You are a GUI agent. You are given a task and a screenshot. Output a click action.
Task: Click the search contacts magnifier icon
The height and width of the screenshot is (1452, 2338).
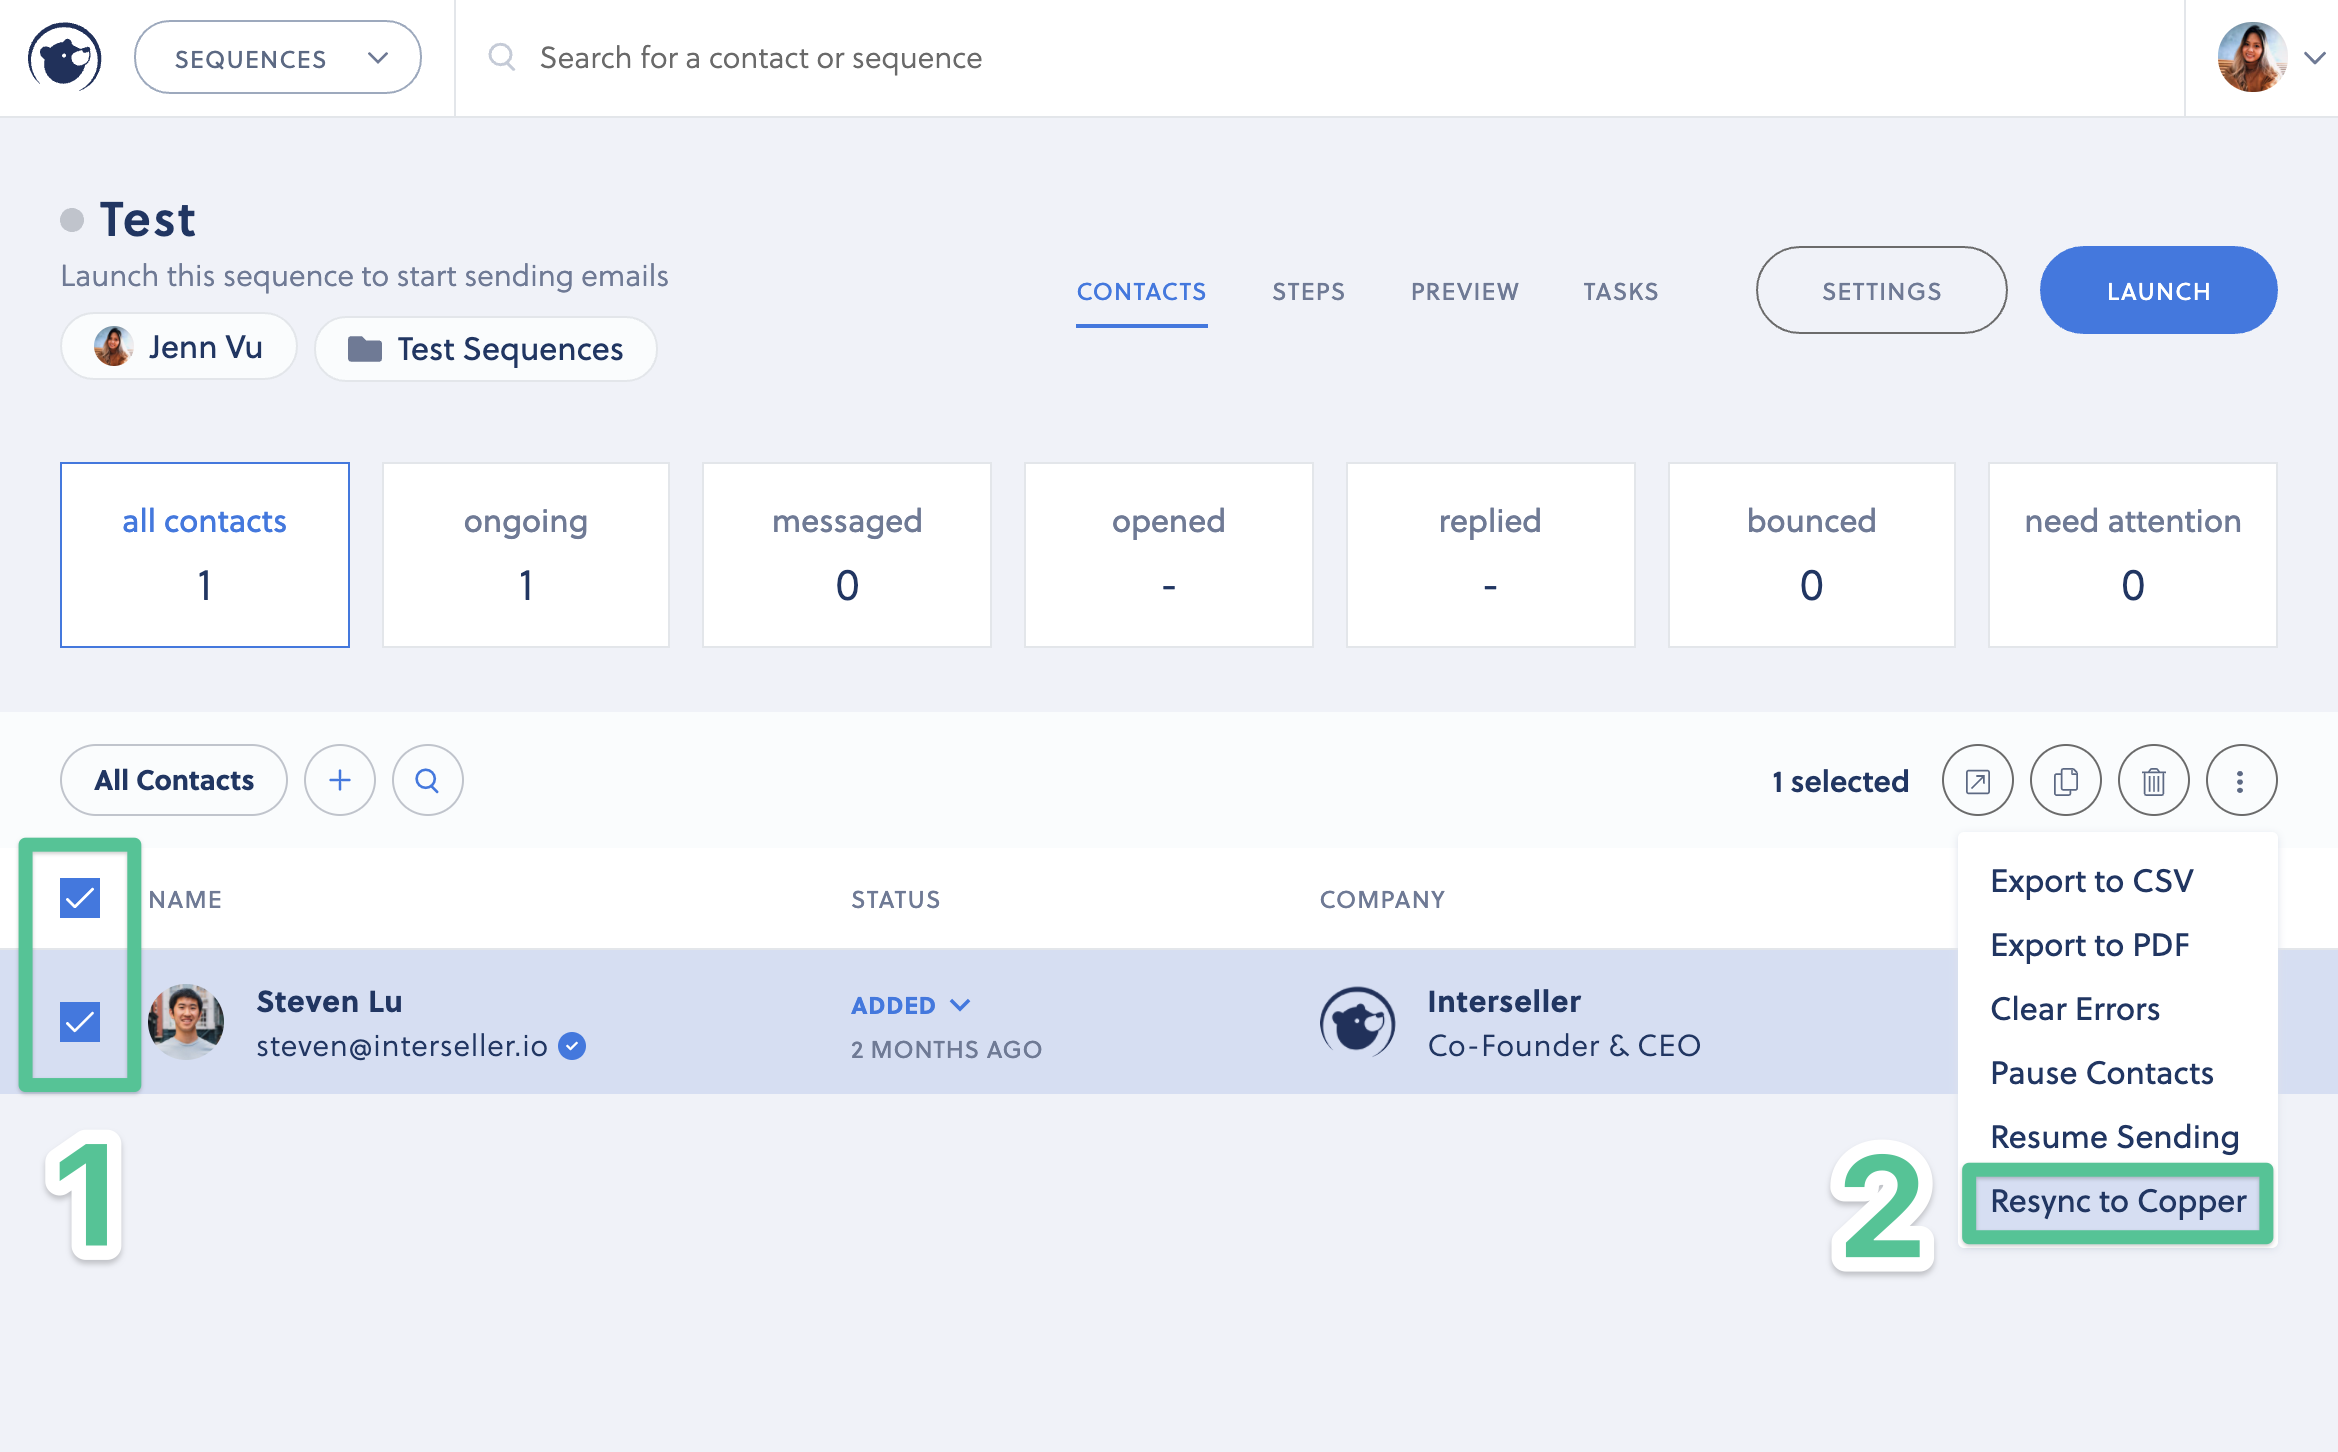tap(427, 780)
